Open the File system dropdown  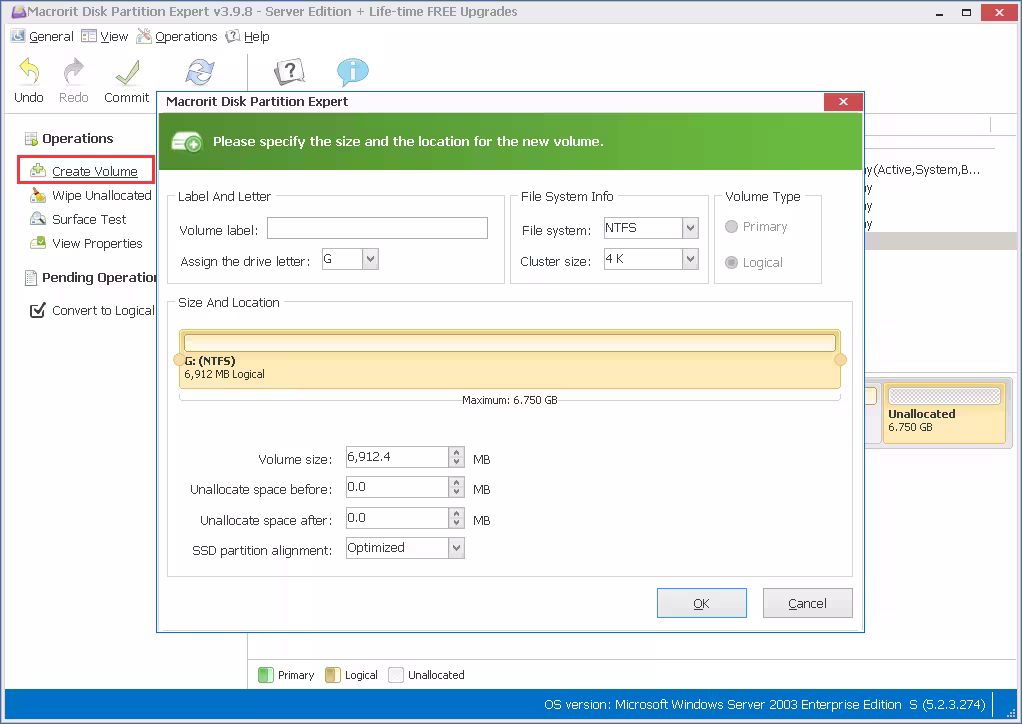coord(690,228)
